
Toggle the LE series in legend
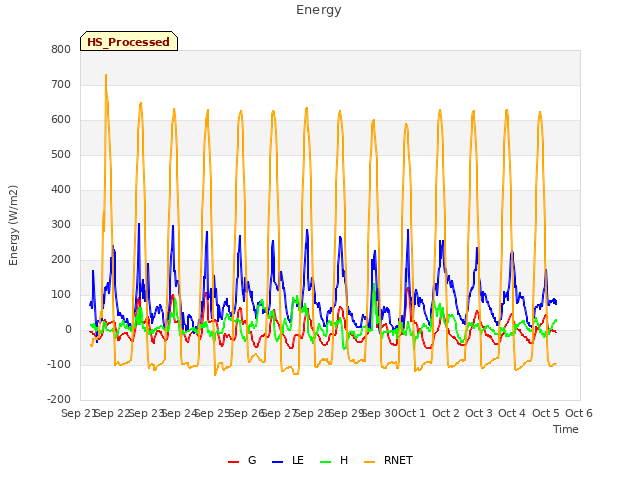click(288, 460)
